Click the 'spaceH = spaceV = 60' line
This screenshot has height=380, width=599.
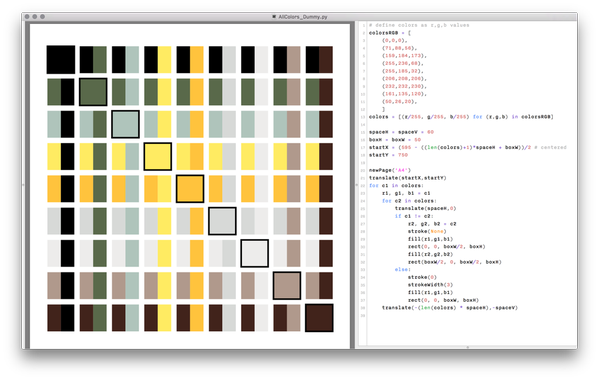pyautogui.click(x=401, y=132)
